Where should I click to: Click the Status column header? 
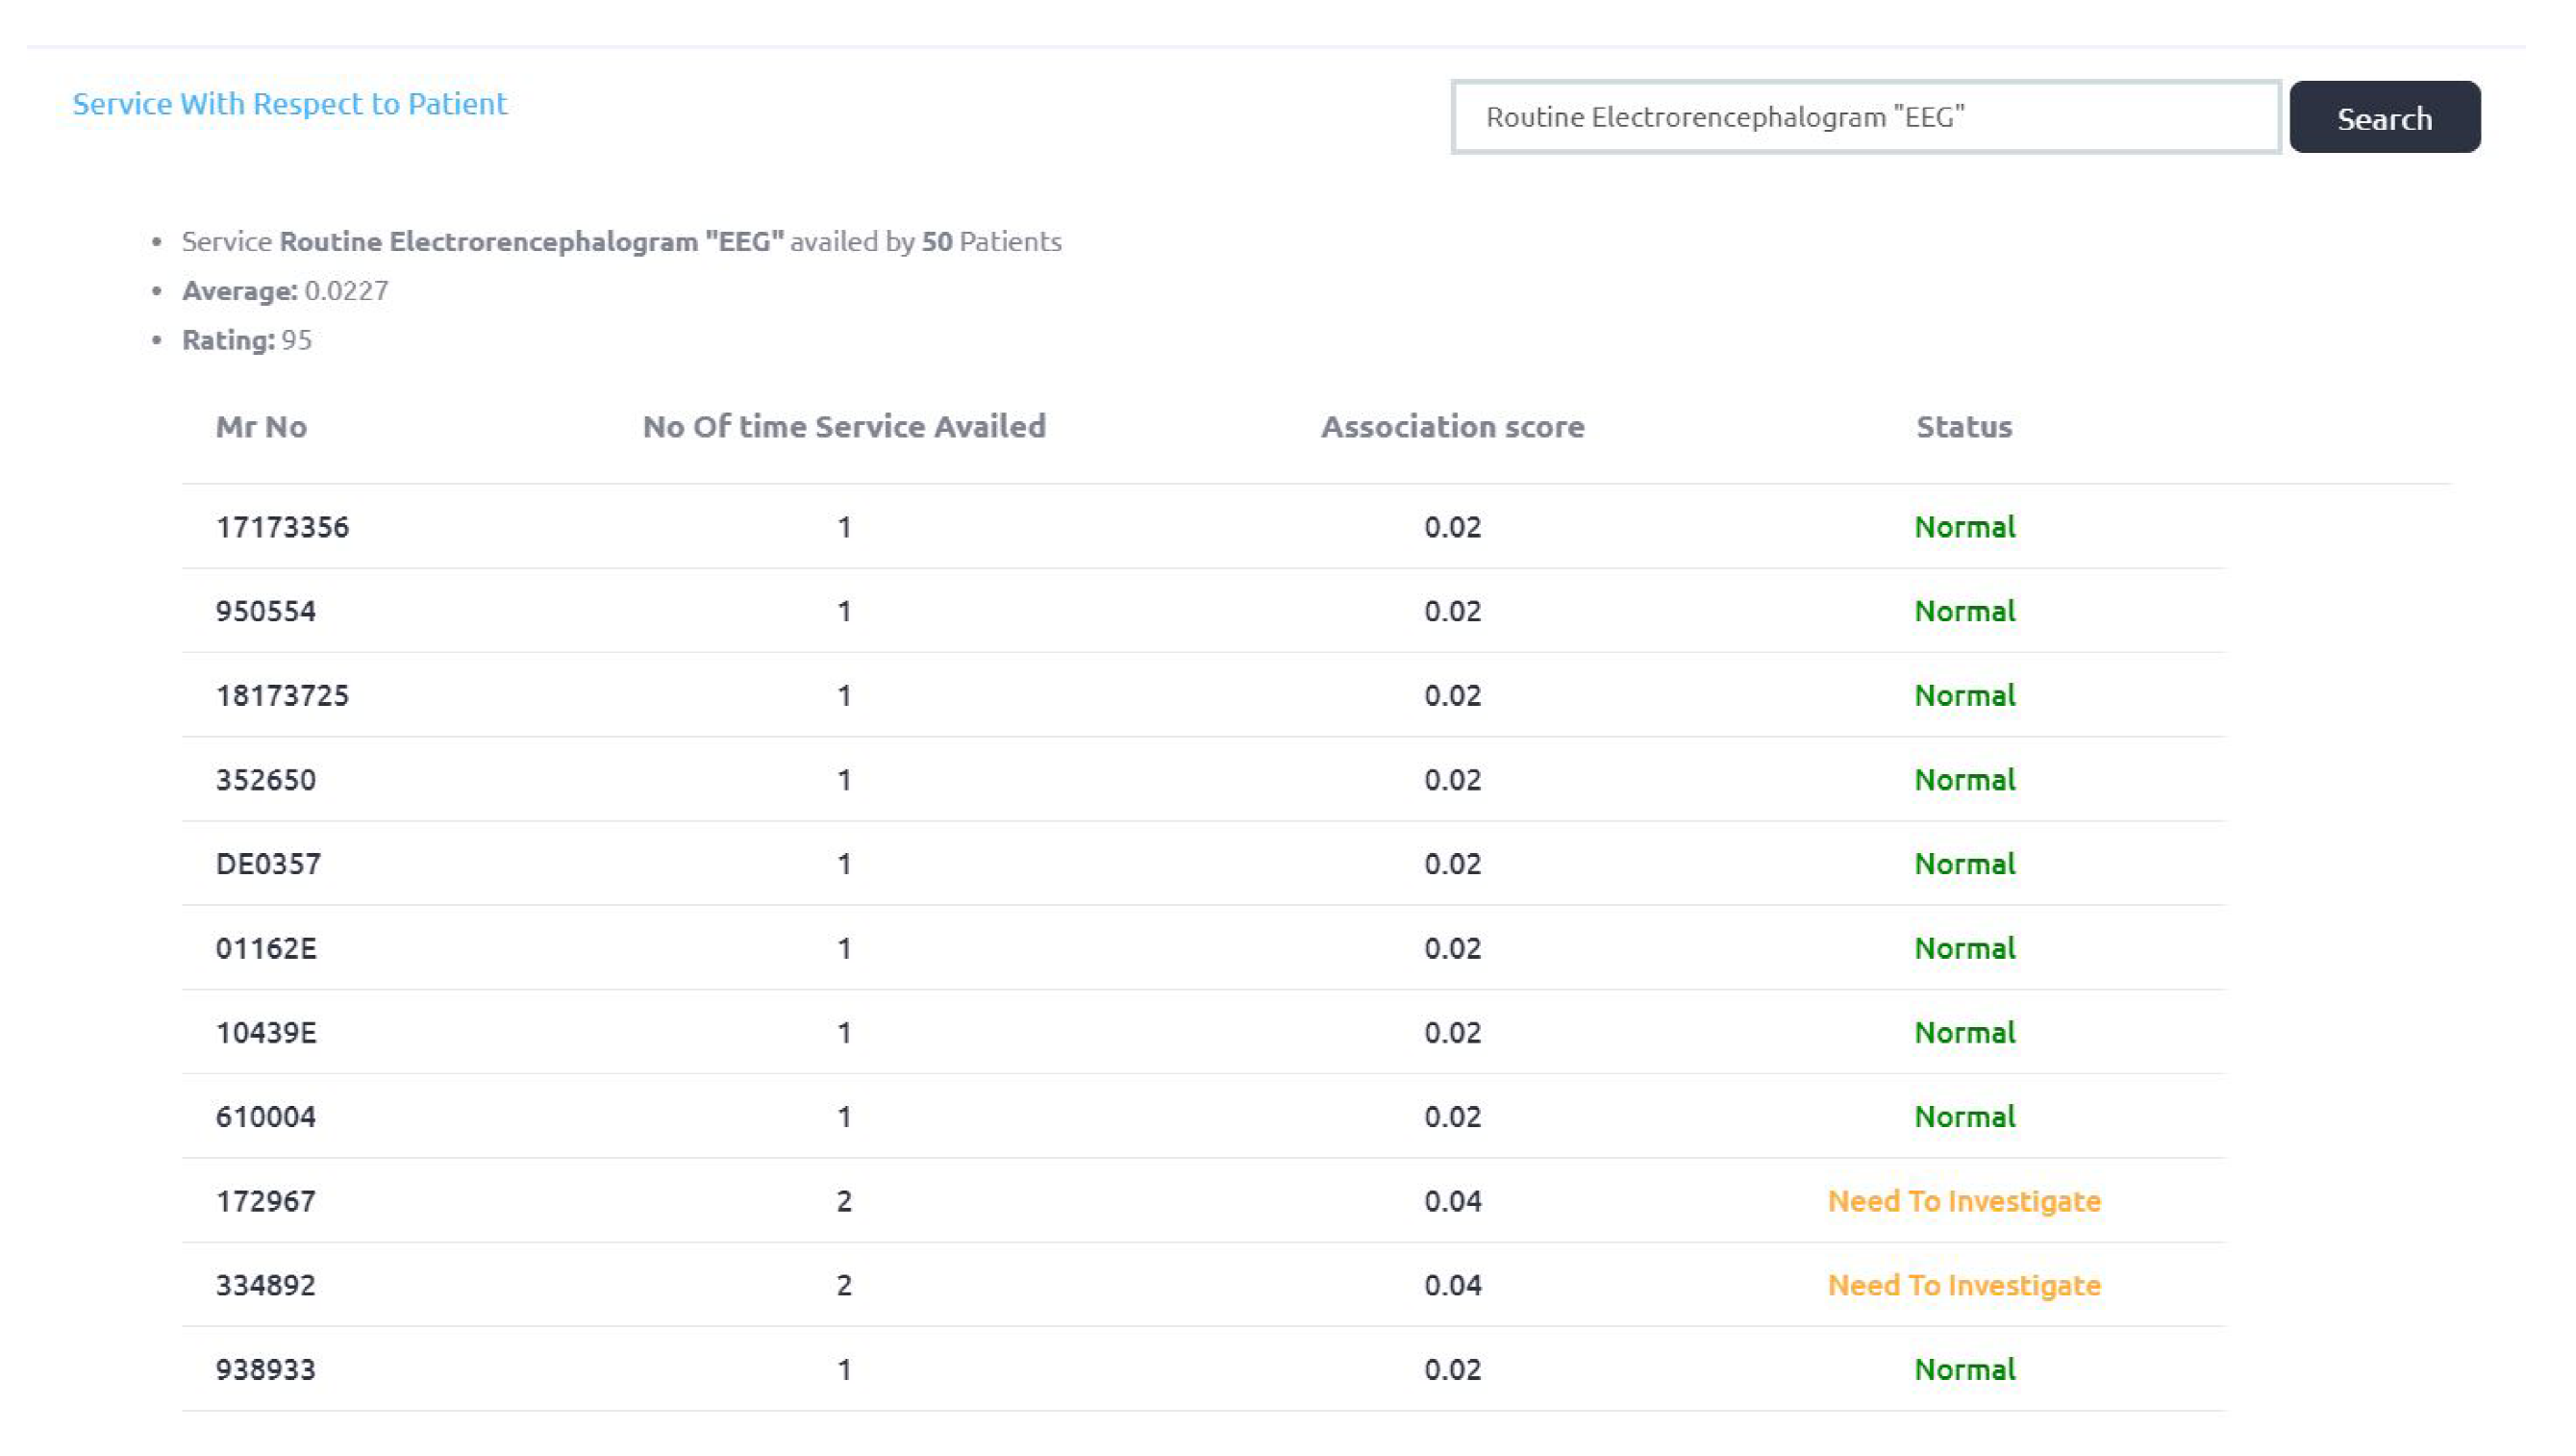point(1963,427)
